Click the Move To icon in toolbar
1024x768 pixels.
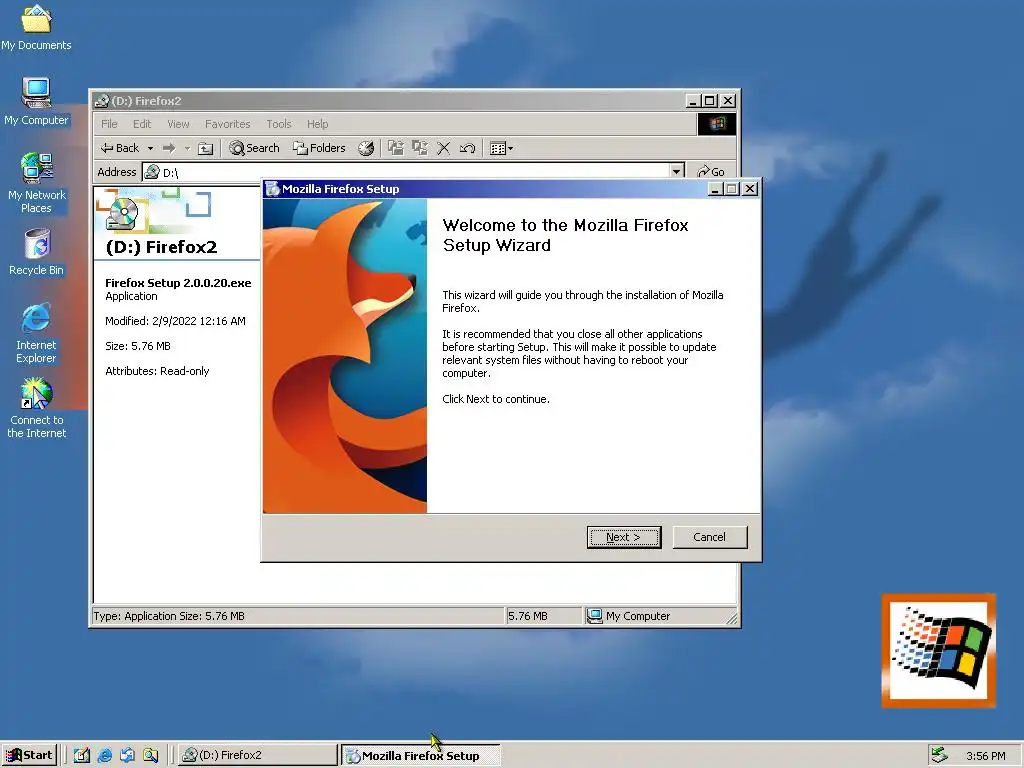click(x=395, y=148)
